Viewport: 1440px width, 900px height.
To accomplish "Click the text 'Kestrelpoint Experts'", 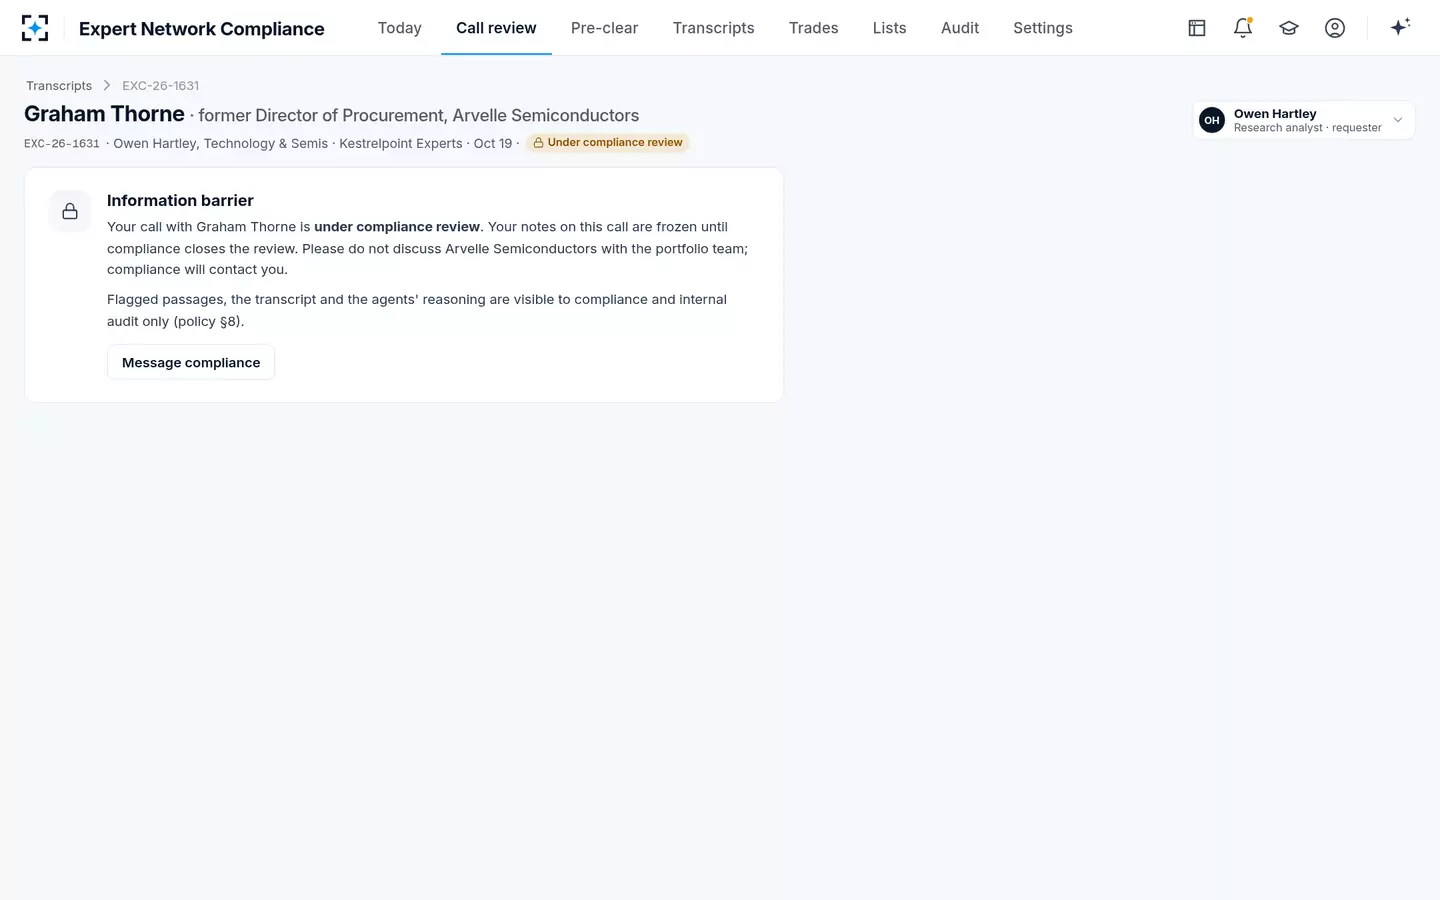I will 401,144.
